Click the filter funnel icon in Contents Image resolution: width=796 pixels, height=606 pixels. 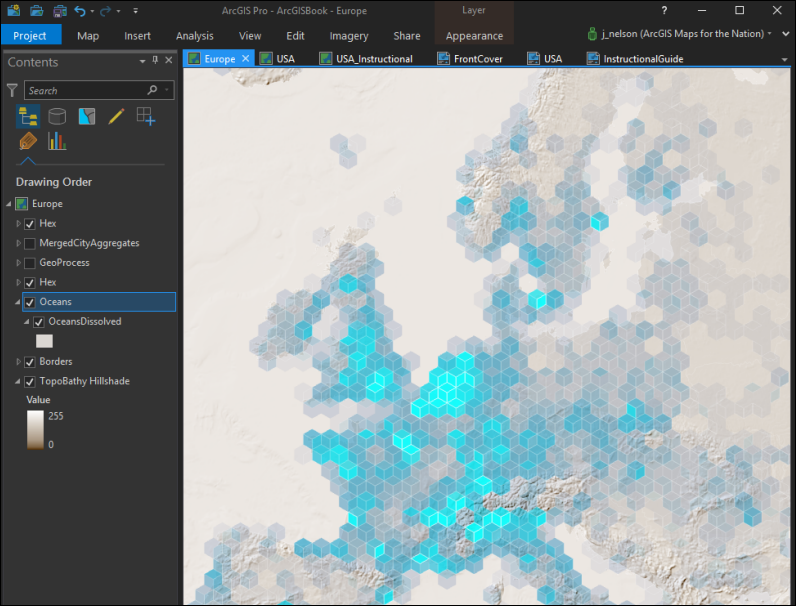coord(12,90)
